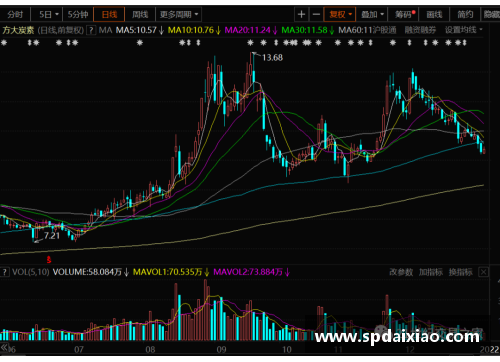This screenshot has width=500, height=362.
Task: Click the double-left arrow to move the timeline earlier
Action: 5,348
